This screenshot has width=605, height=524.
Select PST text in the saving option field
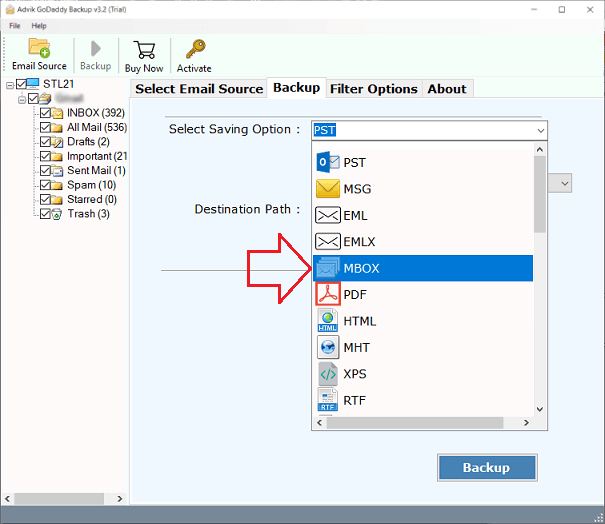coord(324,130)
